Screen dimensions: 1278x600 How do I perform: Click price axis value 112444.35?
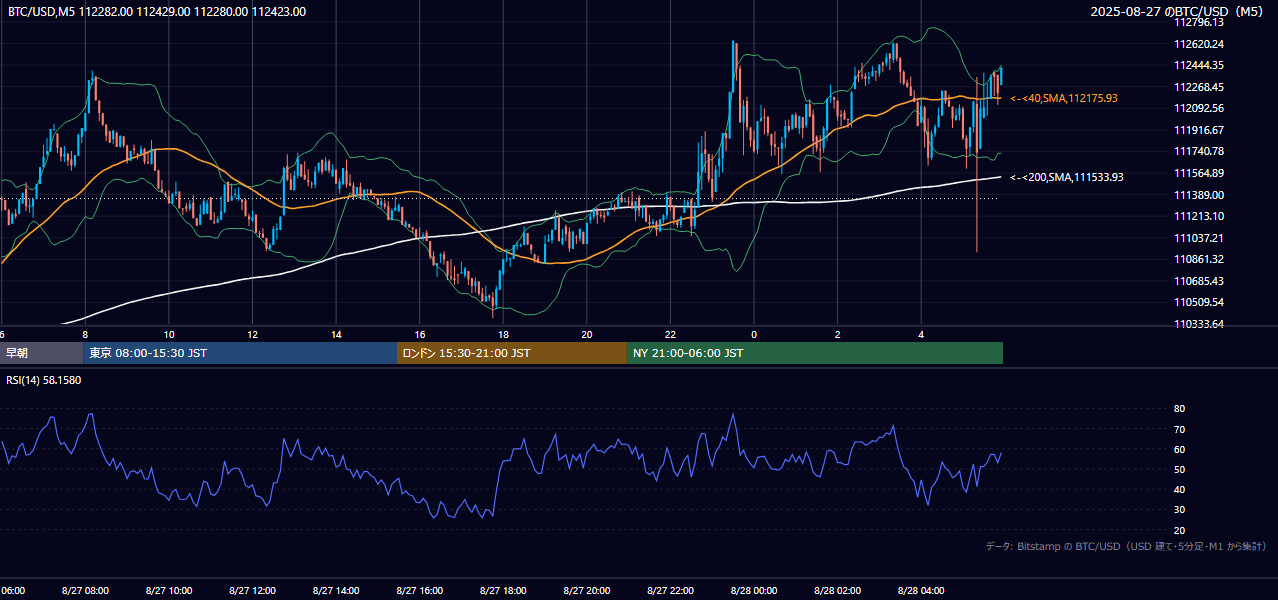tap(1199, 65)
